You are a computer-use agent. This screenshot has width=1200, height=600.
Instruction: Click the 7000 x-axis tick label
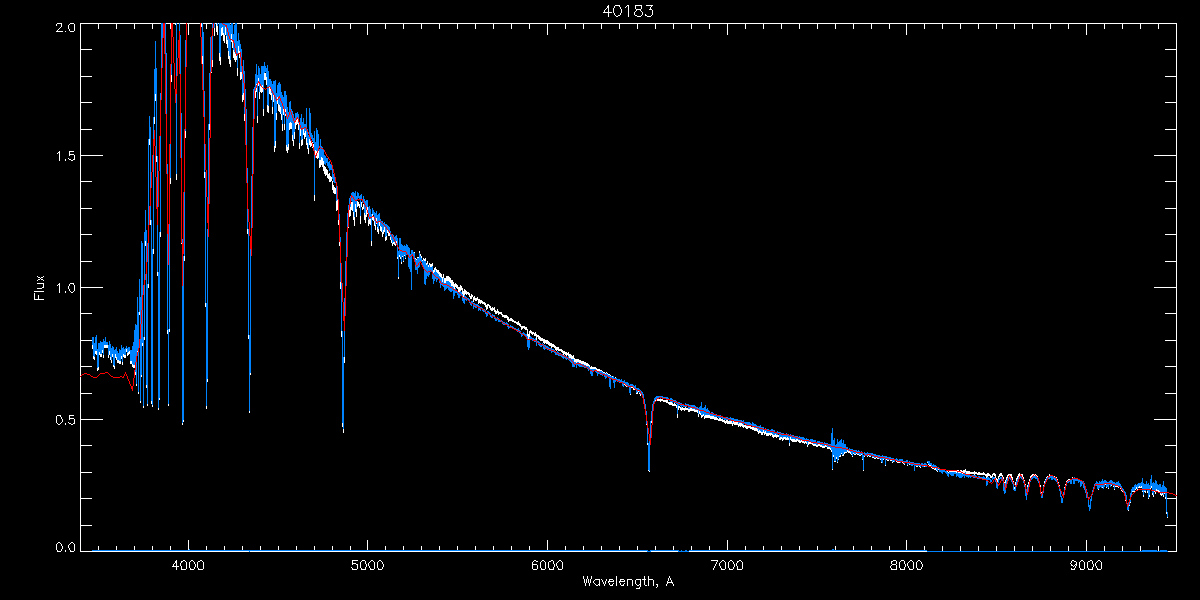727,563
